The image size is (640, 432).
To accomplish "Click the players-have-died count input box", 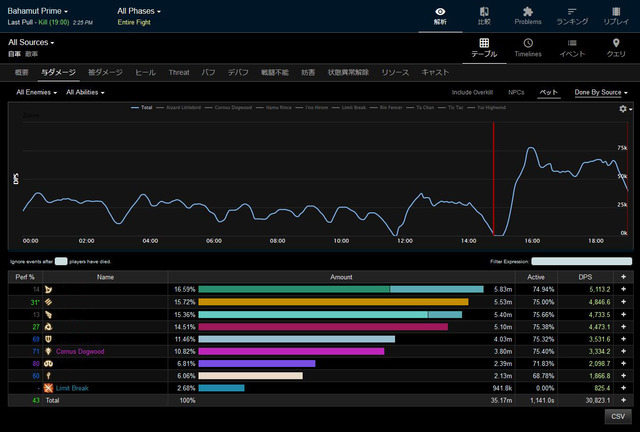I will [61, 261].
